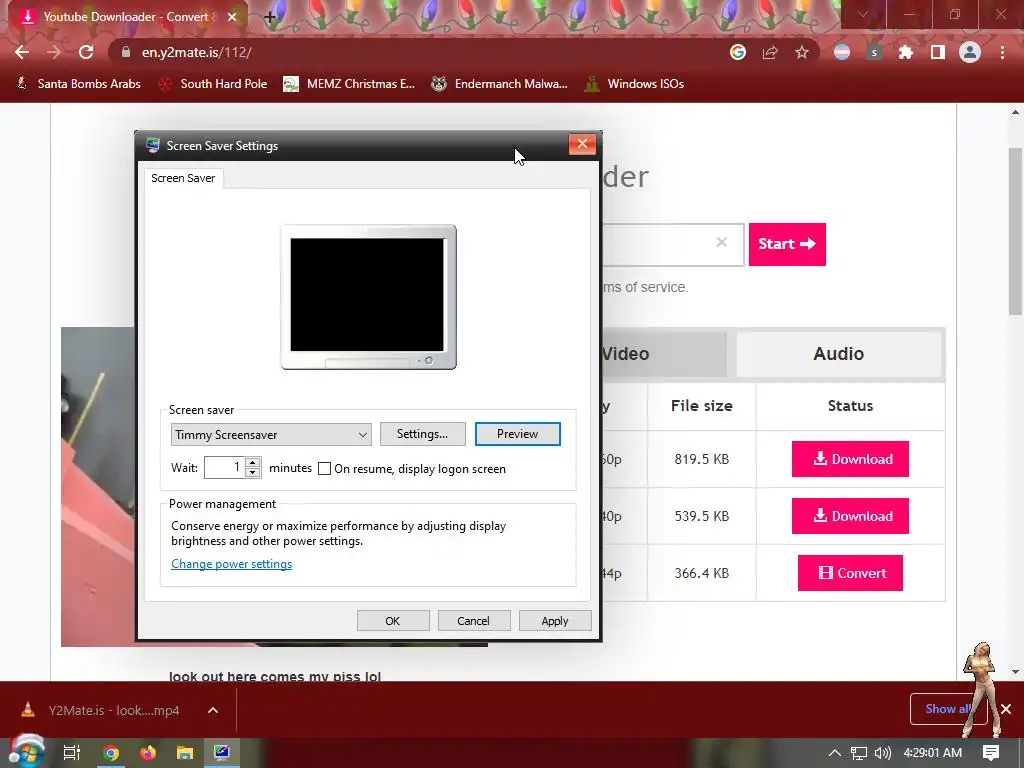Toggle the browser side panel icon
This screenshot has height=768, width=1024.
[x=938, y=52]
